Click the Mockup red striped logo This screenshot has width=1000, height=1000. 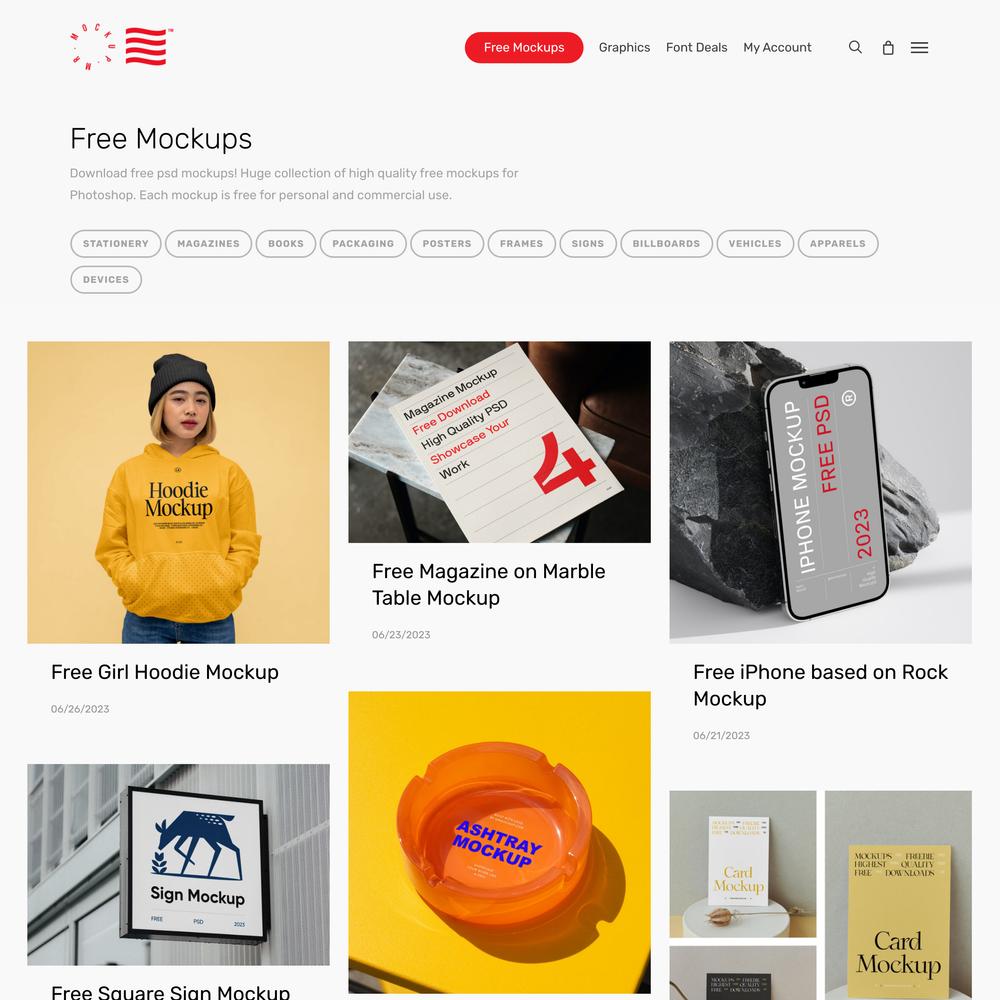121,47
